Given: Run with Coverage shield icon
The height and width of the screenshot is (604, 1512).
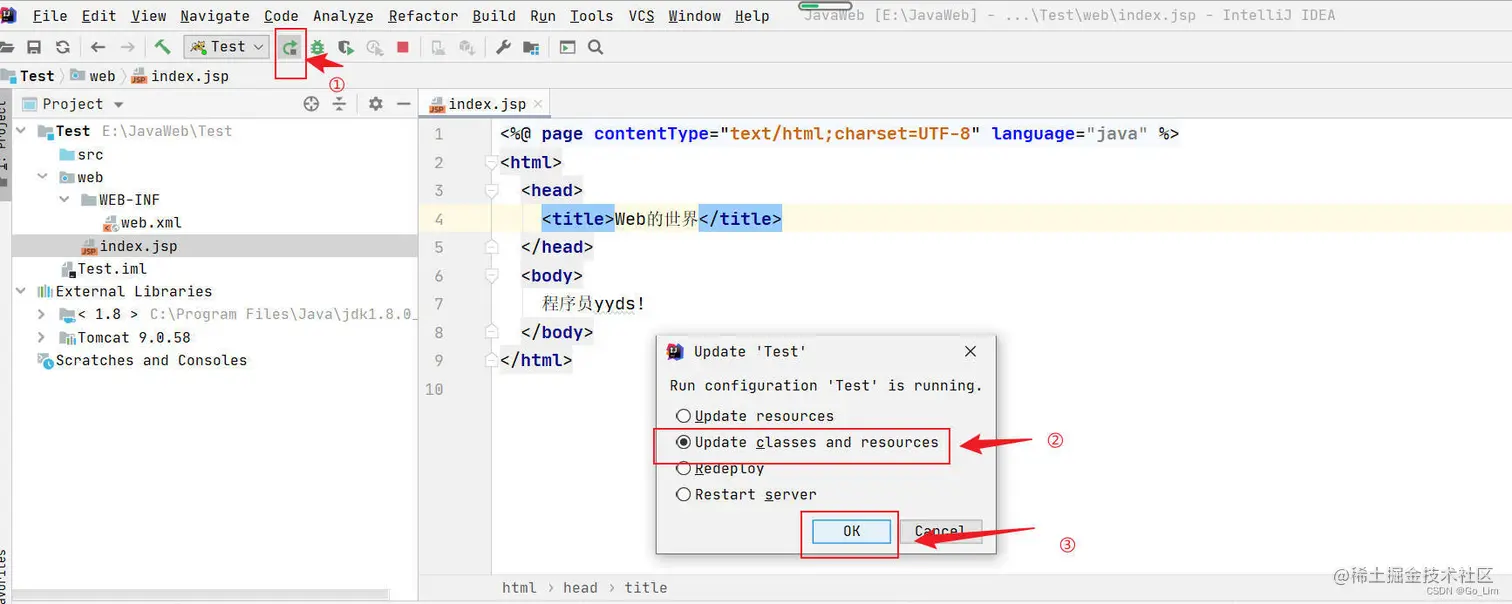Looking at the screenshot, I should click(346, 47).
